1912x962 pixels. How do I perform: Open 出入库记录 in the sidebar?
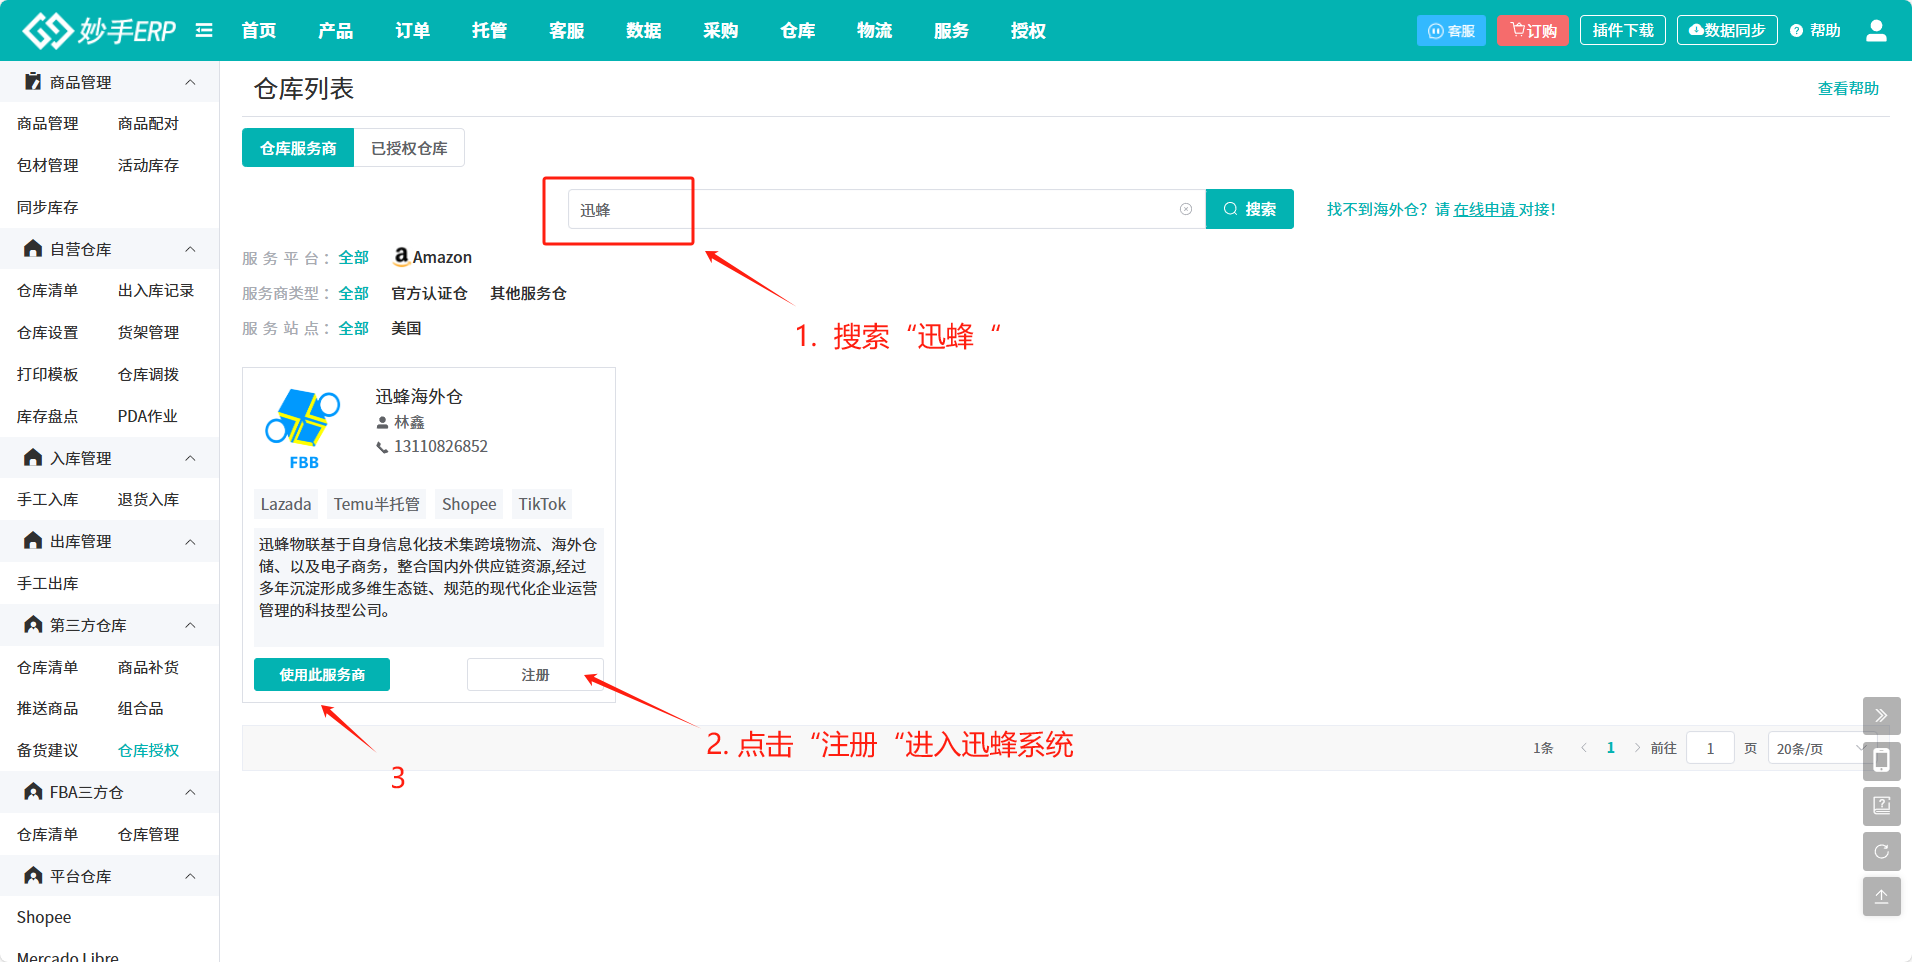[156, 290]
